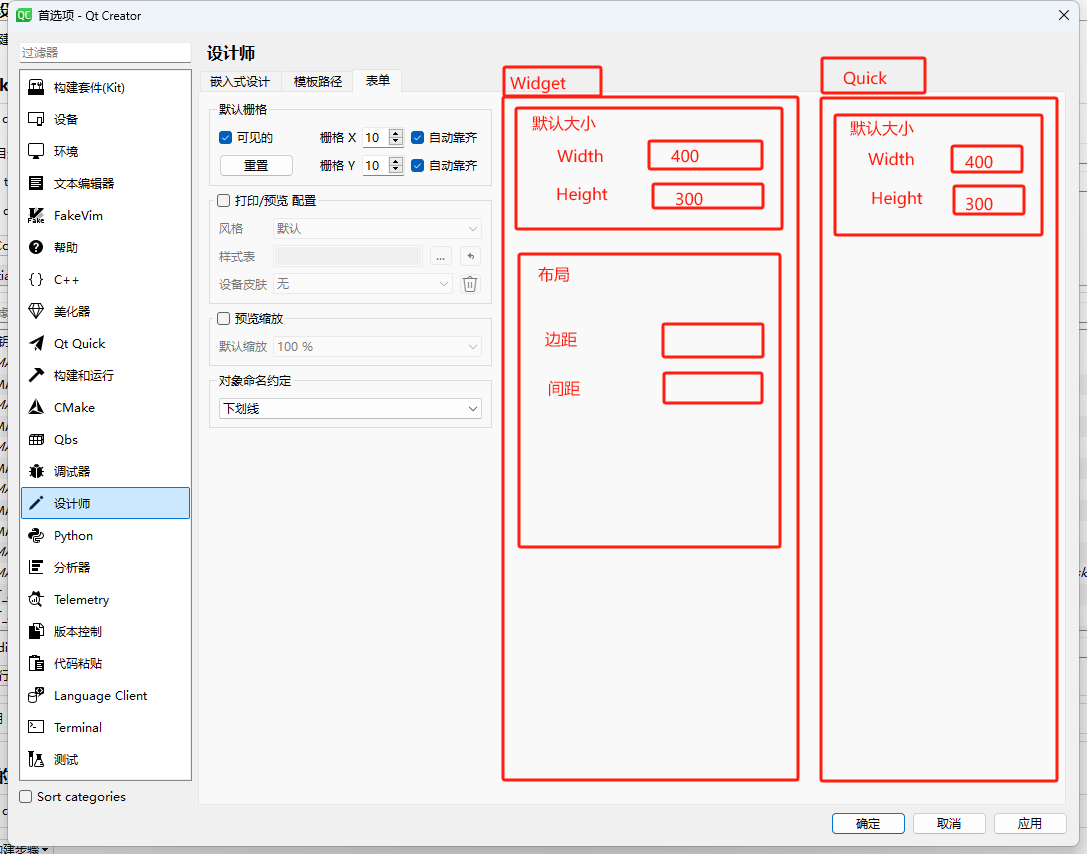This screenshot has width=1087, height=854.
Task: Increase the 栅格 Y spinbox value
Action: click(x=396, y=161)
